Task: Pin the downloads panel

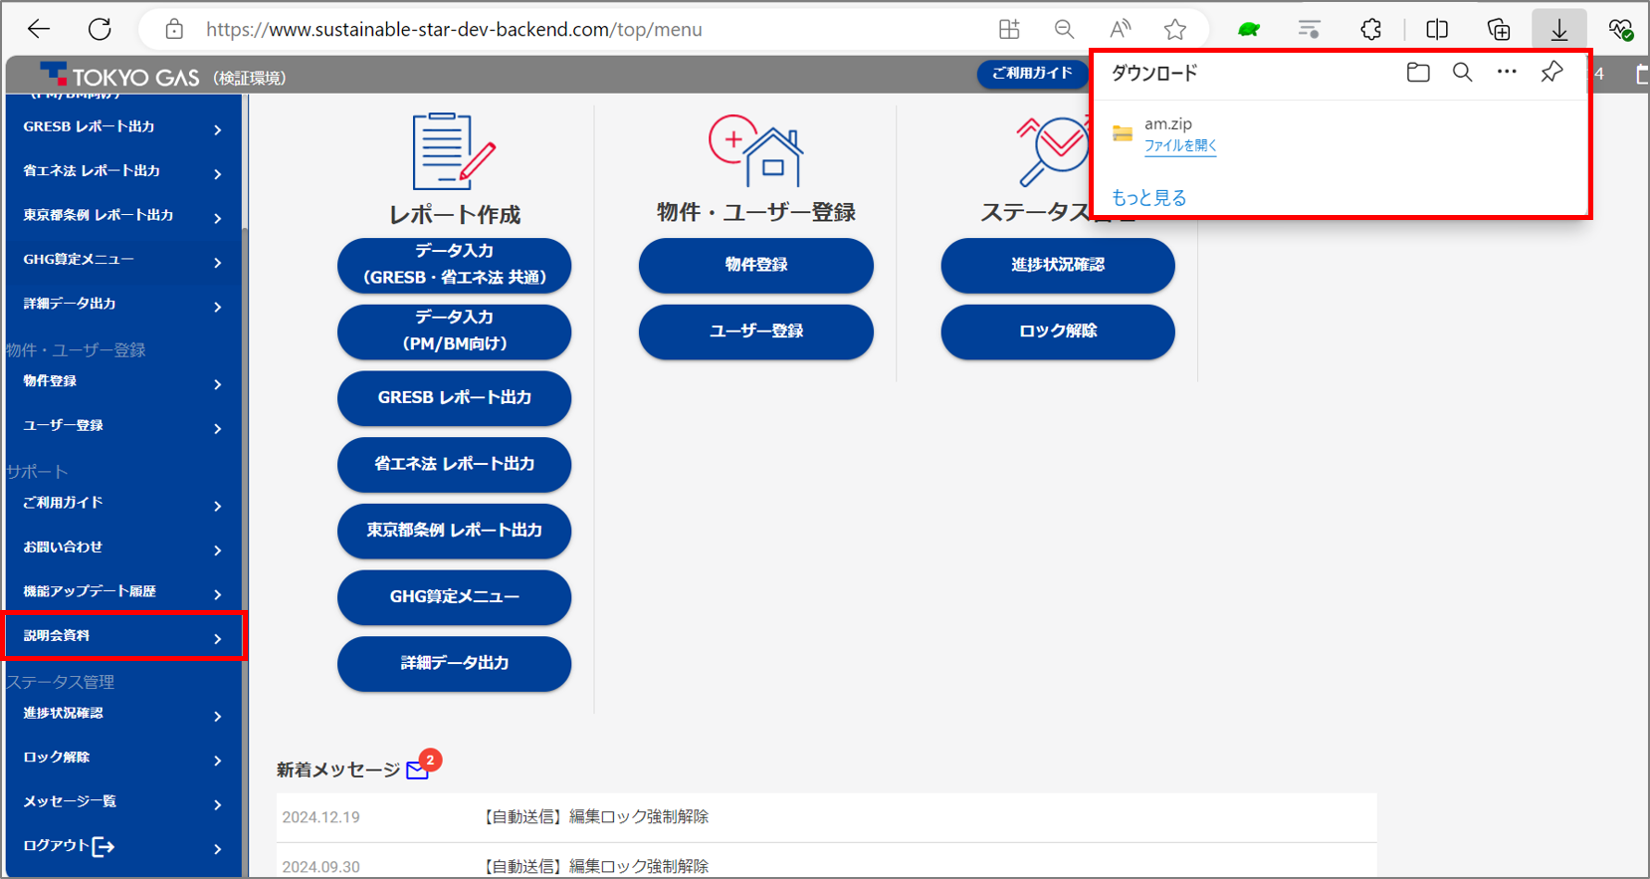Action: 1551,72
